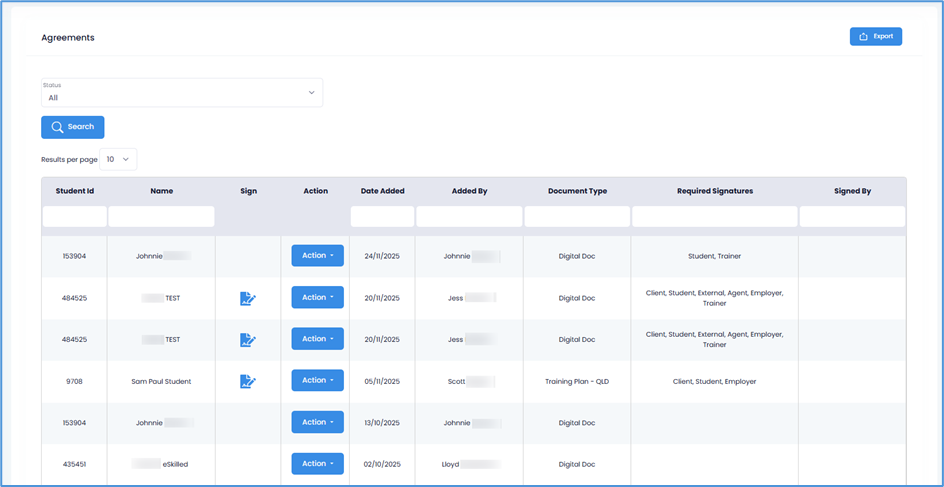Open Action dropdown for student 153904 dated 24/11/2025
The height and width of the screenshot is (487, 944).
317,256
